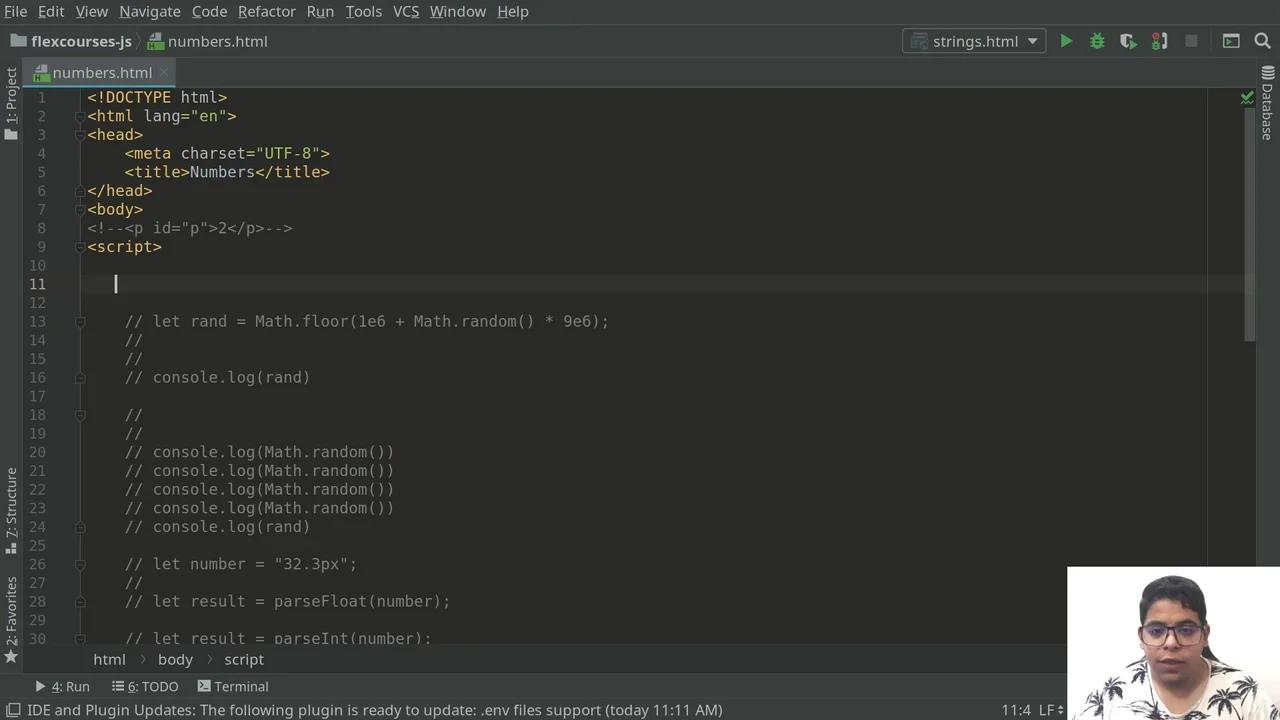Open the strings.html run configuration dropdown
1280x720 pixels.
(x=974, y=41)
